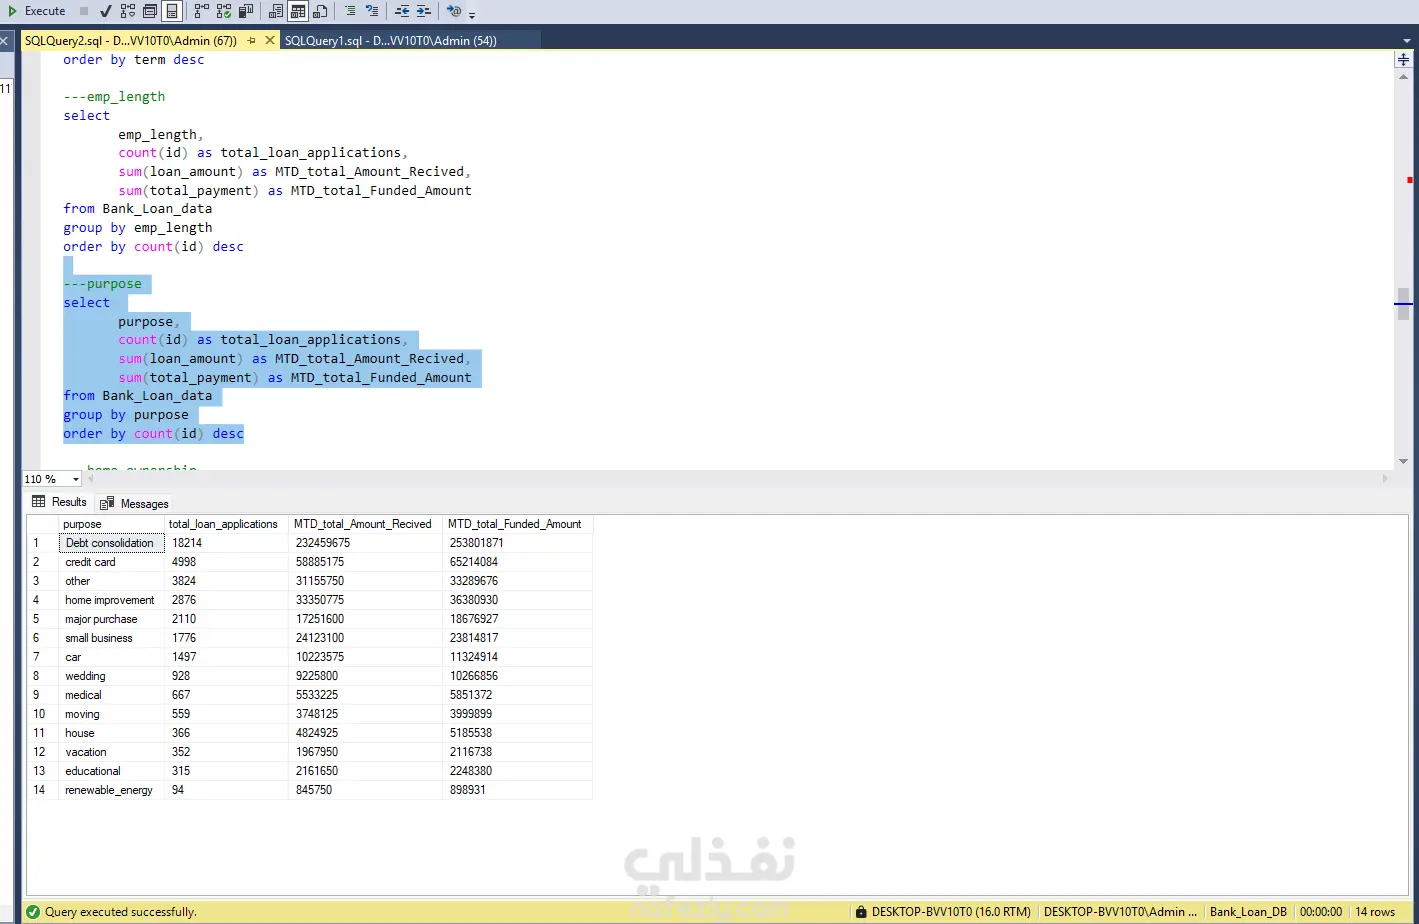Viewport: 1419px width, 924px height.
Task: Click the medical purpose cell
Action: [x=111, y=695]
